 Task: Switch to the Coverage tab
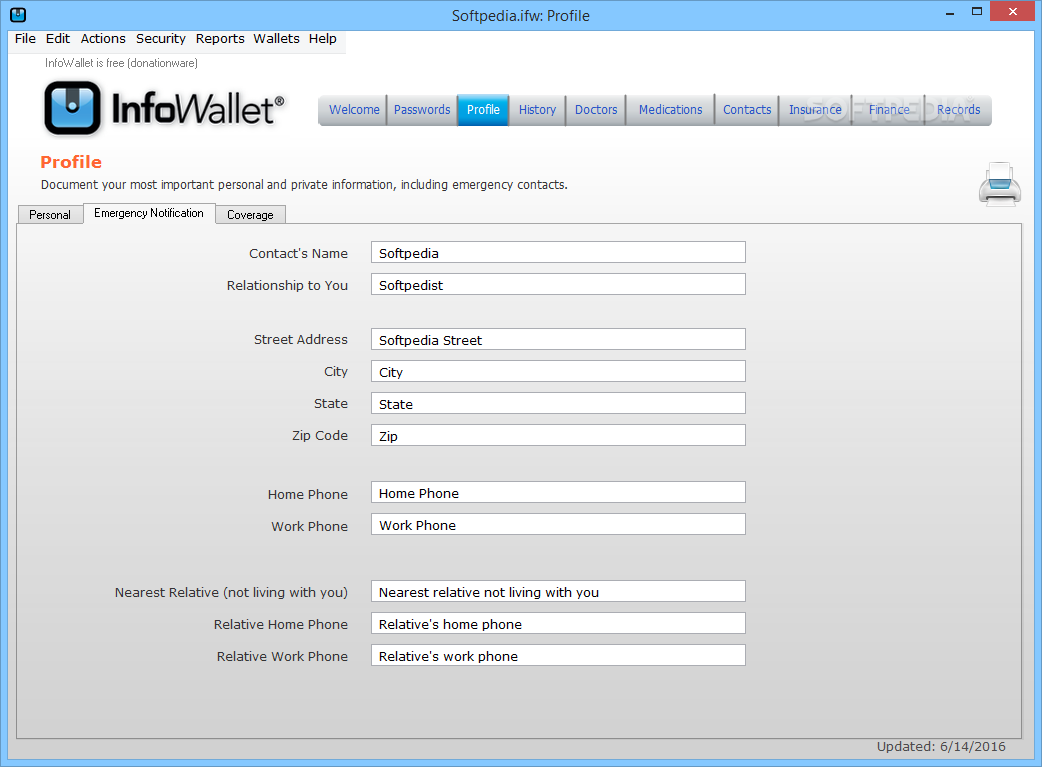[x=250, y=215]
